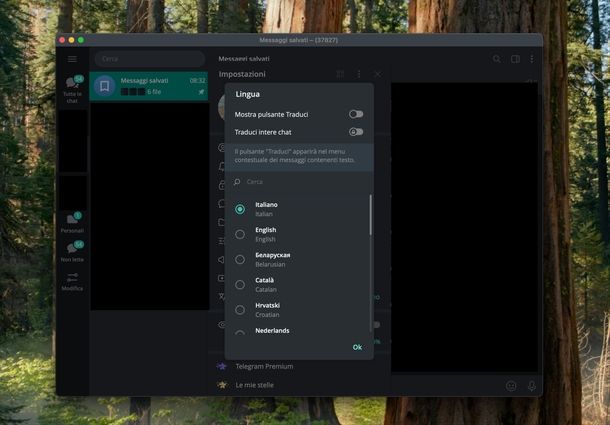This screenshot has width=610, height=425.
Task: Click the yellow macOS minimize button
Action: [x=72, y=40]
